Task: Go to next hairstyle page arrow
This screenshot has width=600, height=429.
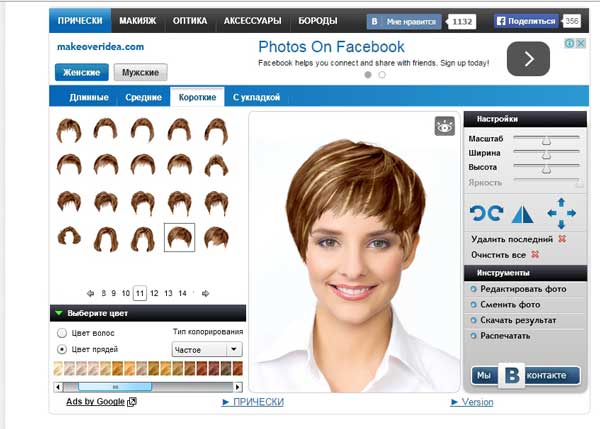Action: click(x=205, y=293)
